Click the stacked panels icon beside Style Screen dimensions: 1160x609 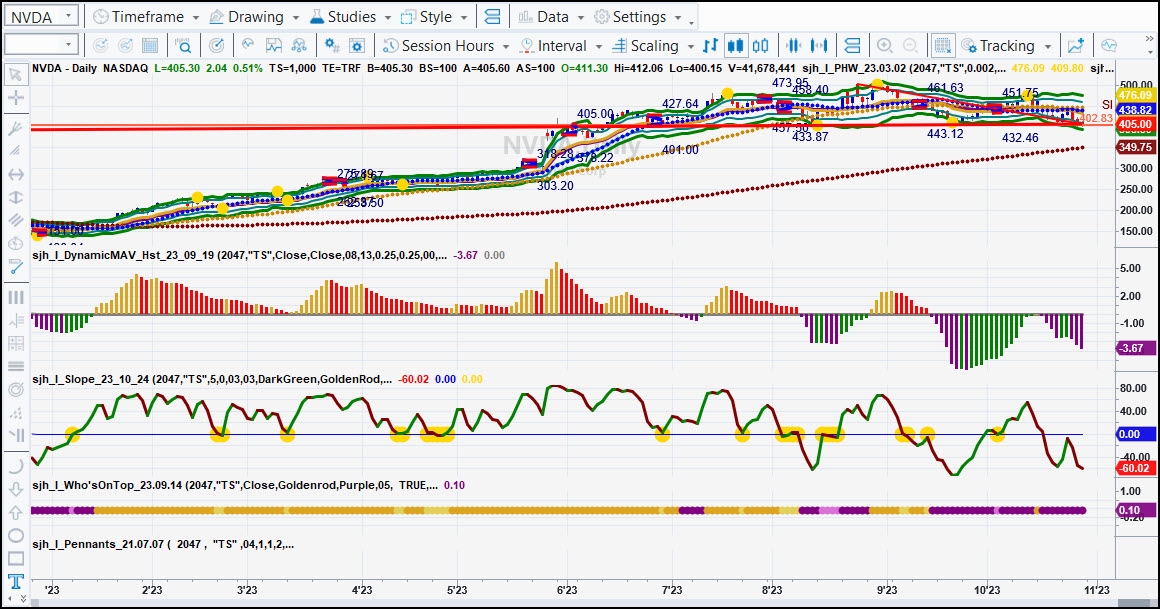point(492,16)
